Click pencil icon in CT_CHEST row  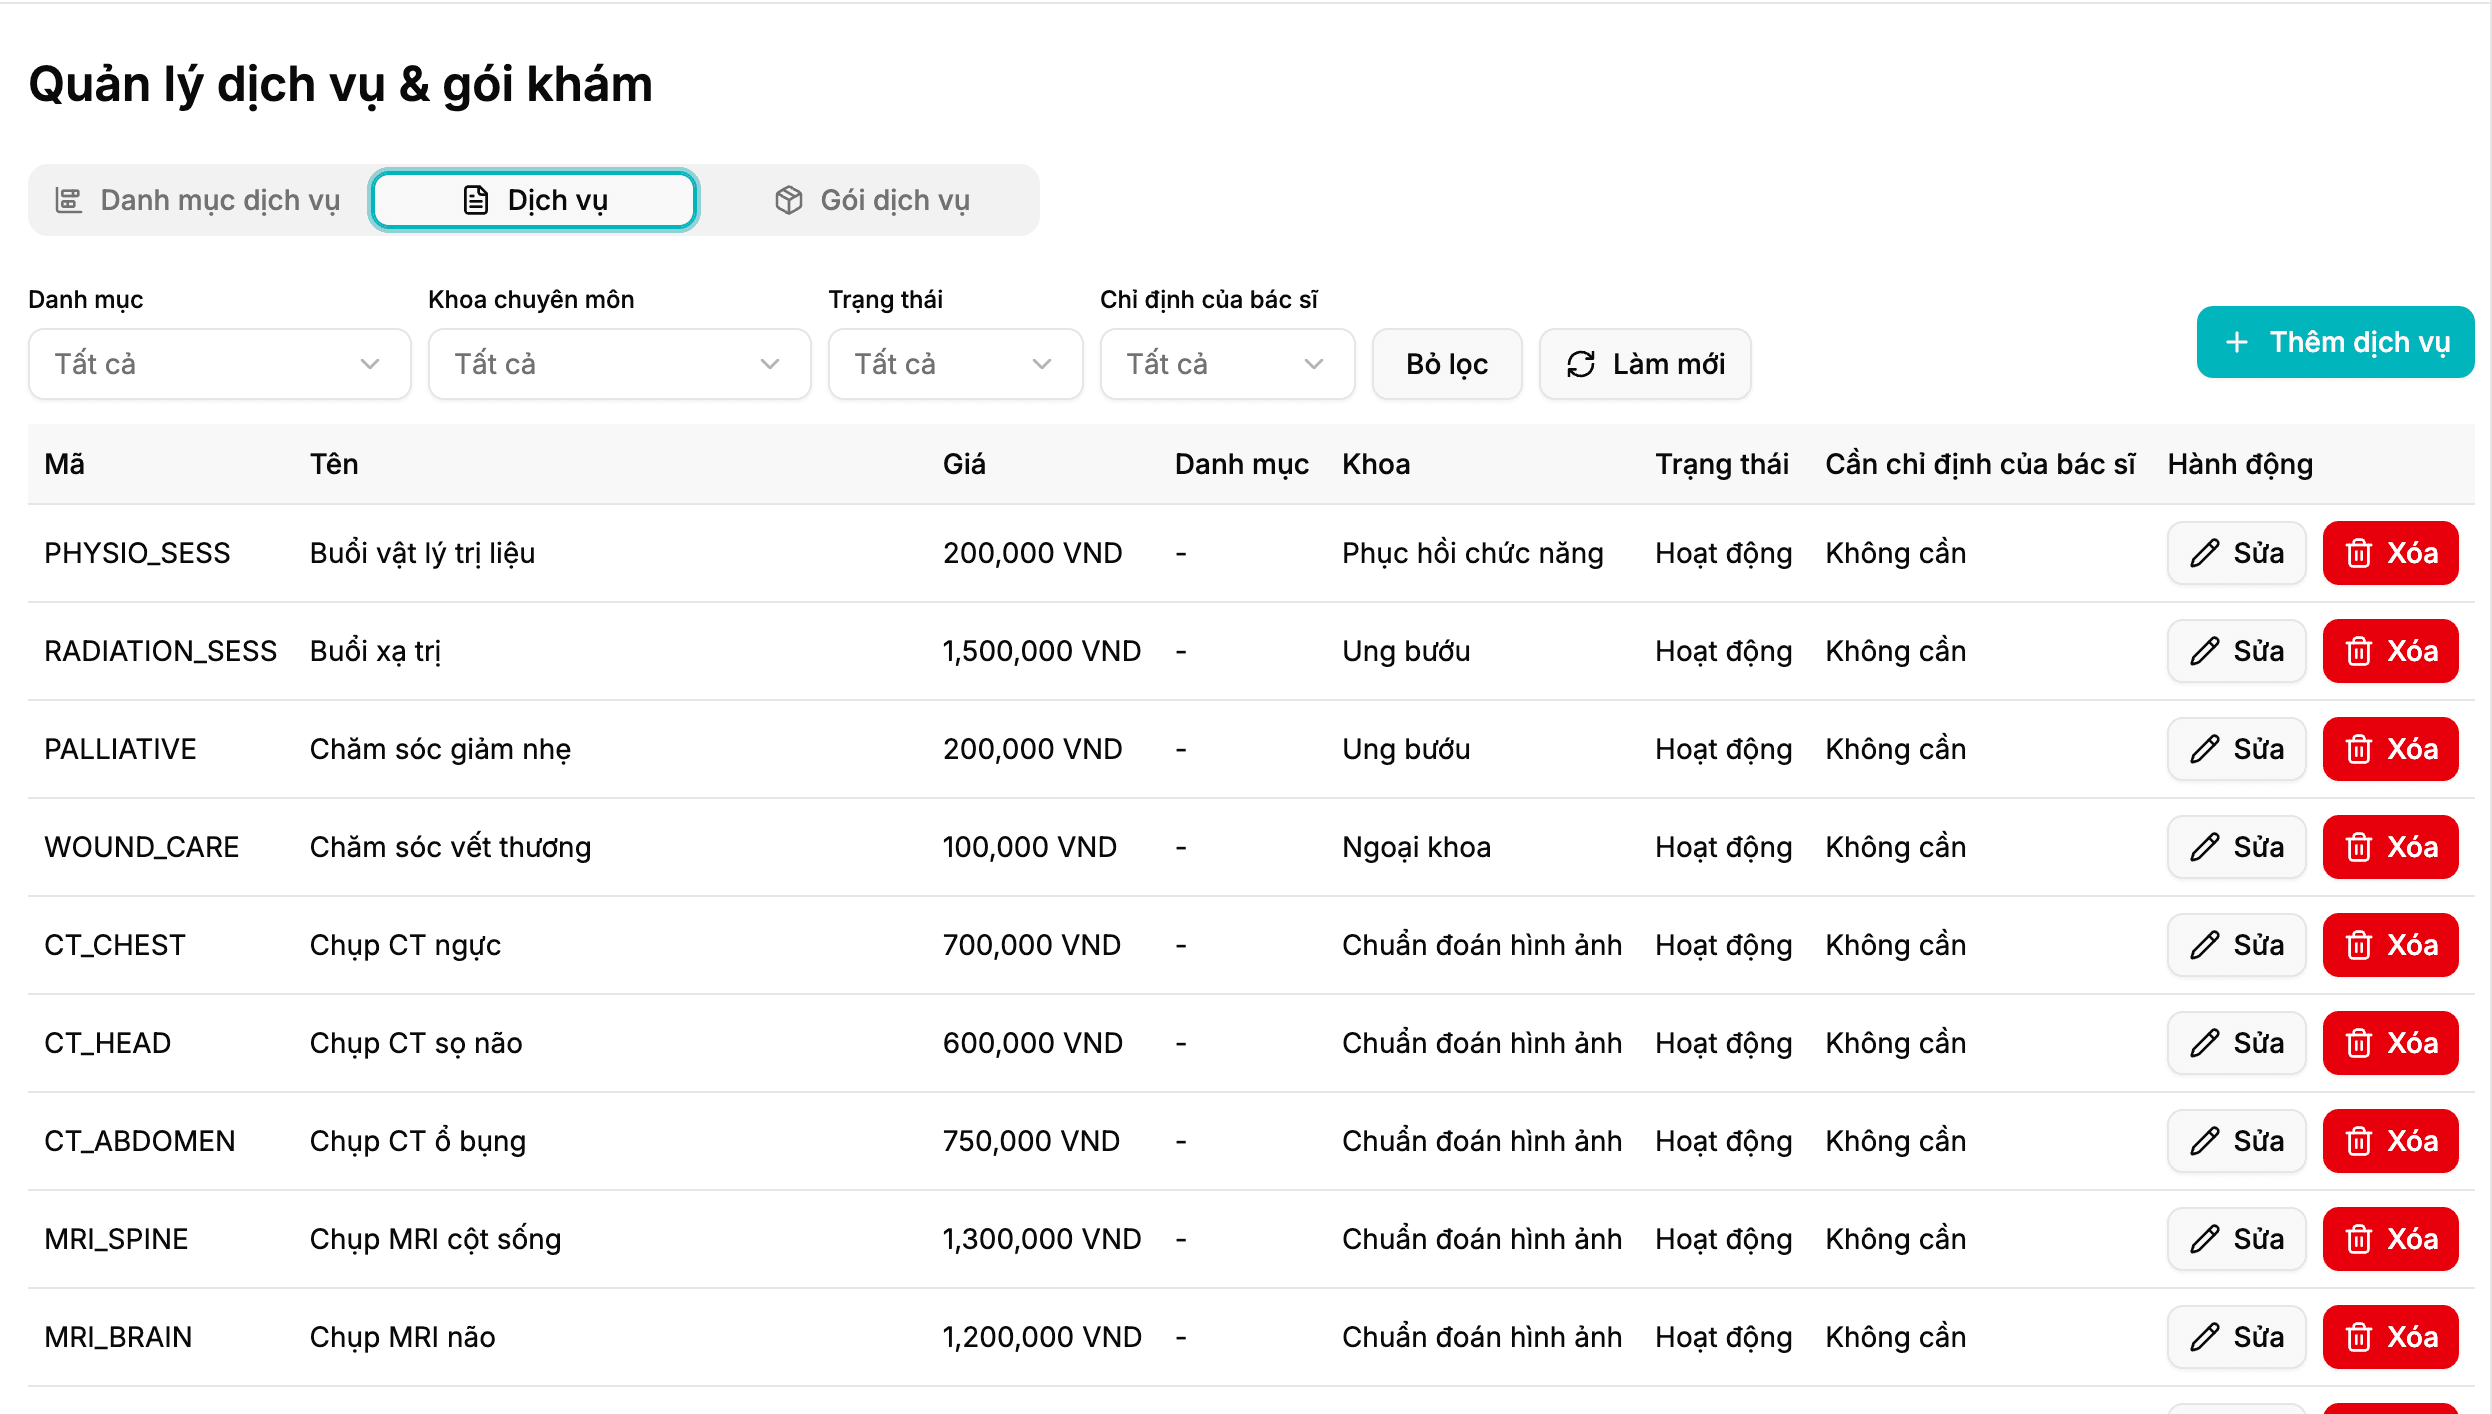pyautogui.click(x=2204, y=945)
